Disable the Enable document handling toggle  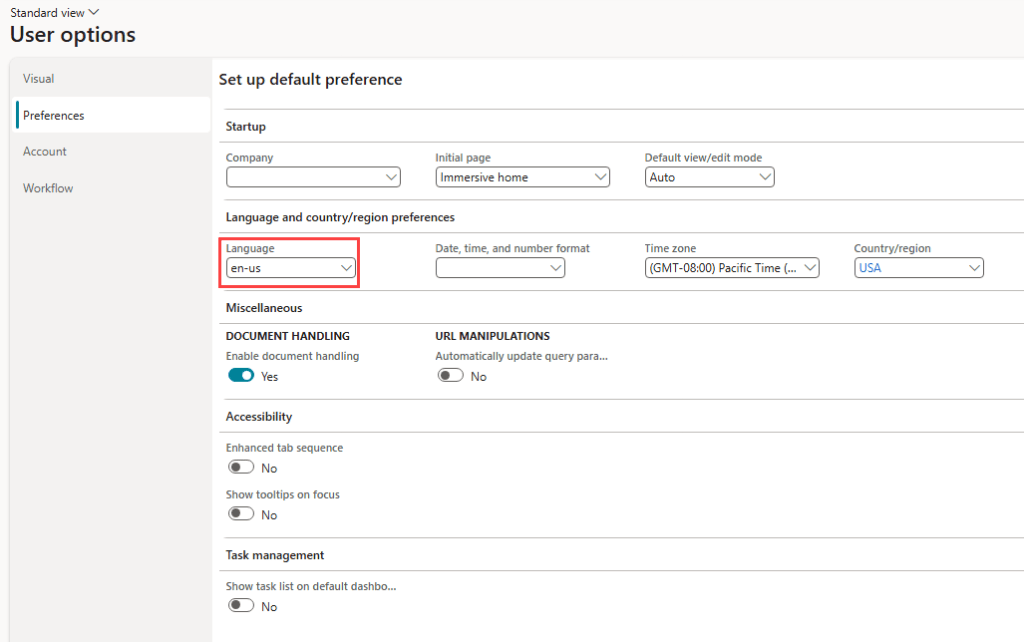241,376
